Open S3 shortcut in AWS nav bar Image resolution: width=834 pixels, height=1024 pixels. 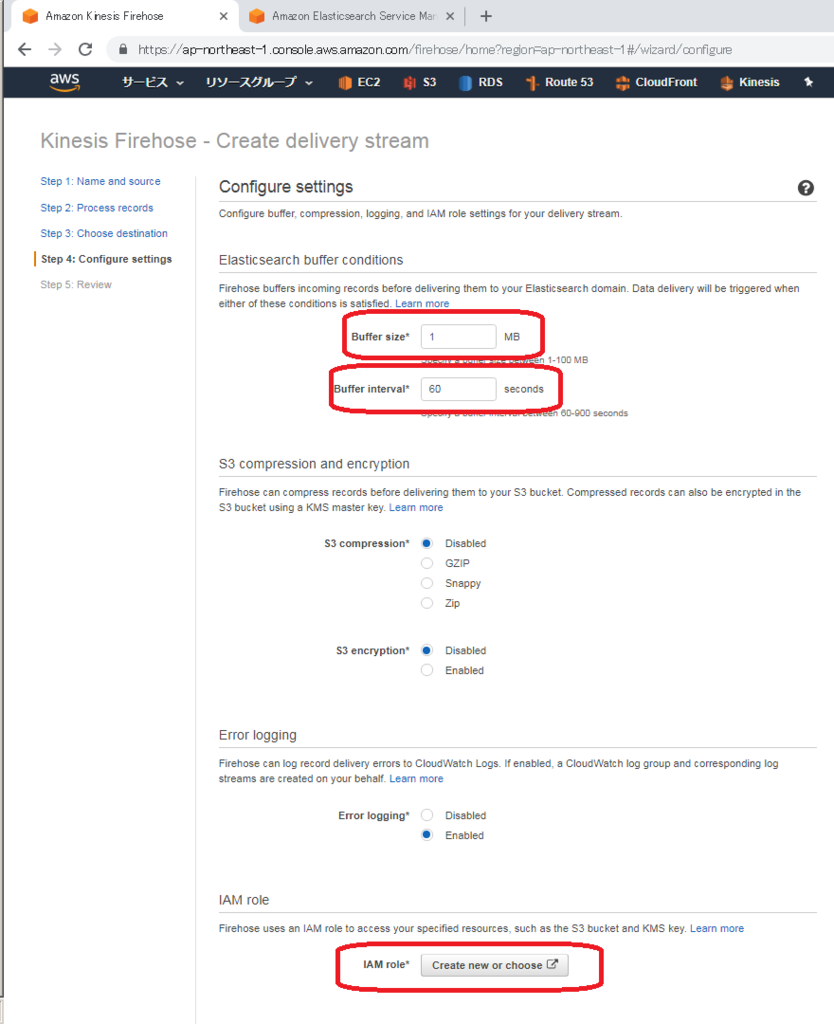[420, 82]
